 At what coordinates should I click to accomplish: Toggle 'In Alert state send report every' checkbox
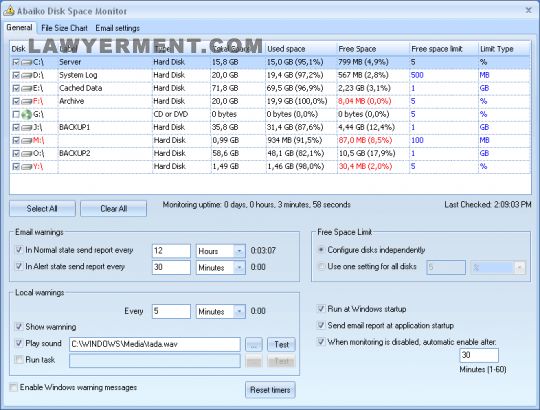click(x=19, y=266)
